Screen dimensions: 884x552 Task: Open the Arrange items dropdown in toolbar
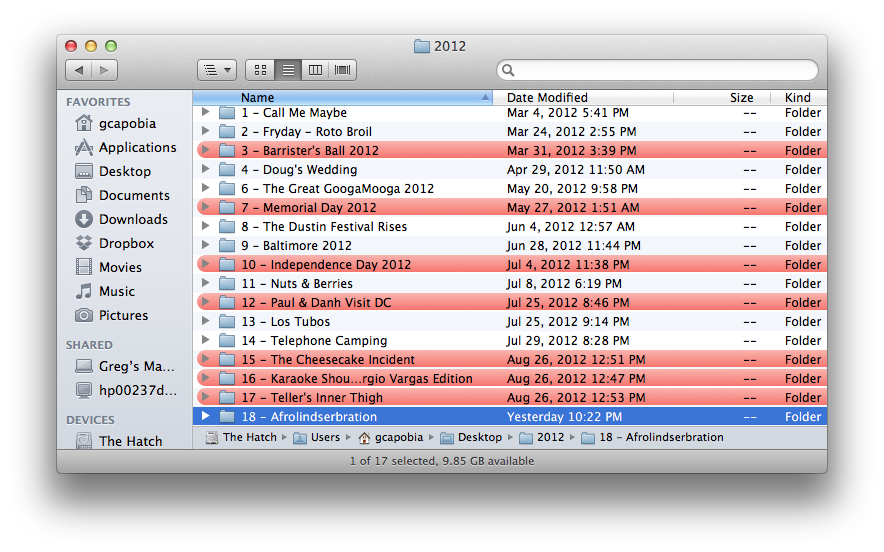[x=217, y=70]
